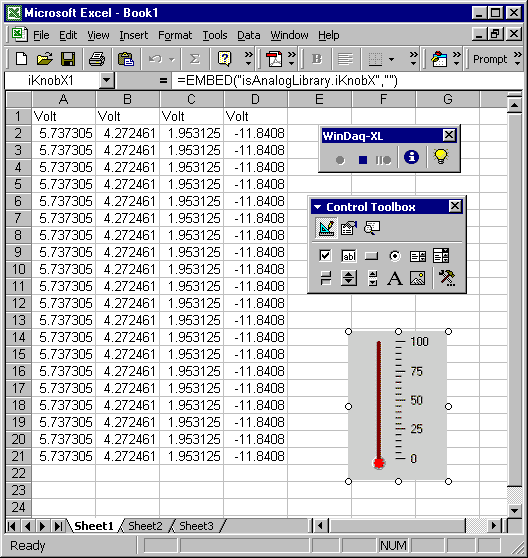
Task: Pause recording in WinDaq-XL toolbar
Action: [383, 160]
